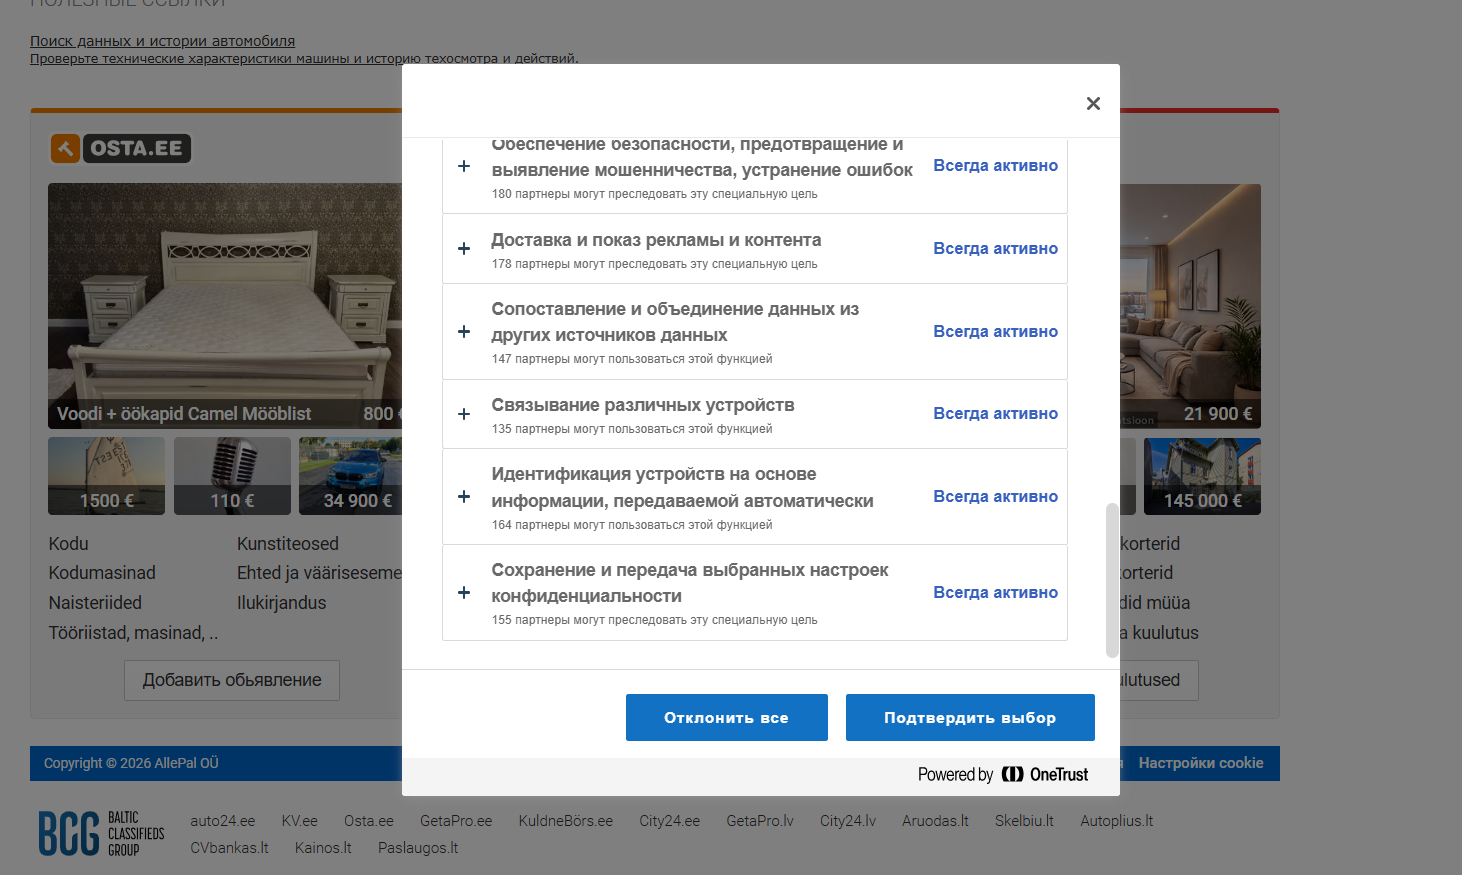Open the 34 900 € car thumbnail
The image size is (1462, 875).
click(x=350, y=476)
